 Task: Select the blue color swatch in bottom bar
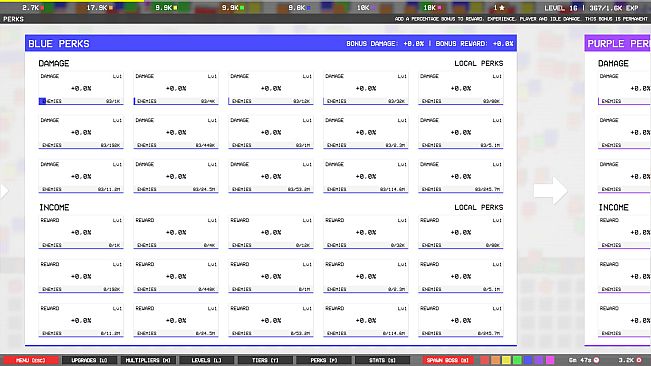(x=528, y=360)
